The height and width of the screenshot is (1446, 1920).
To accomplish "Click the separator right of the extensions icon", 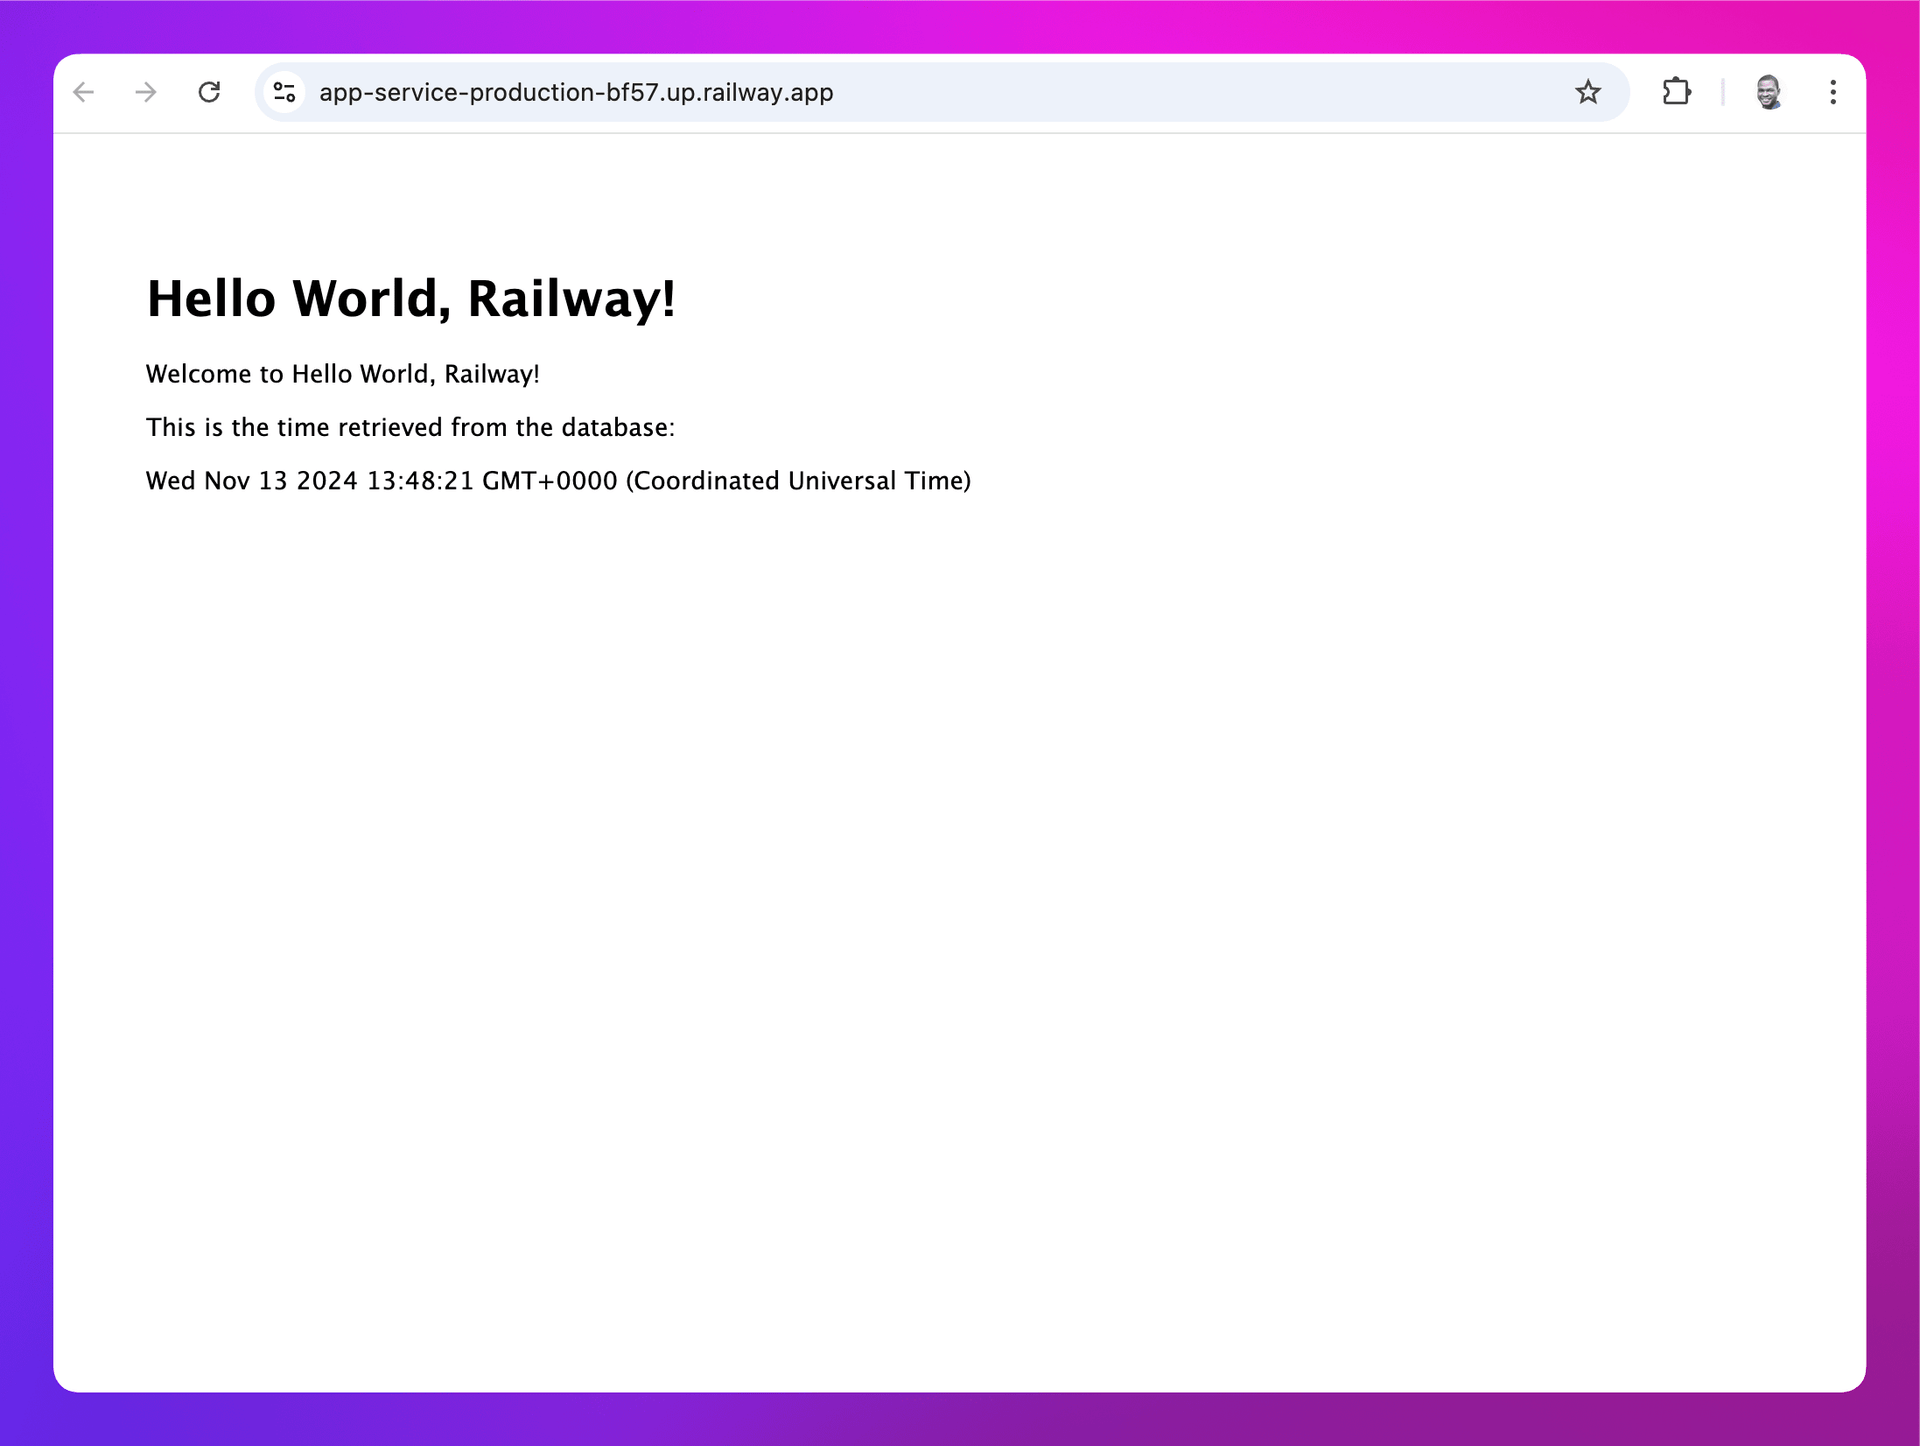I will 1722,92.
